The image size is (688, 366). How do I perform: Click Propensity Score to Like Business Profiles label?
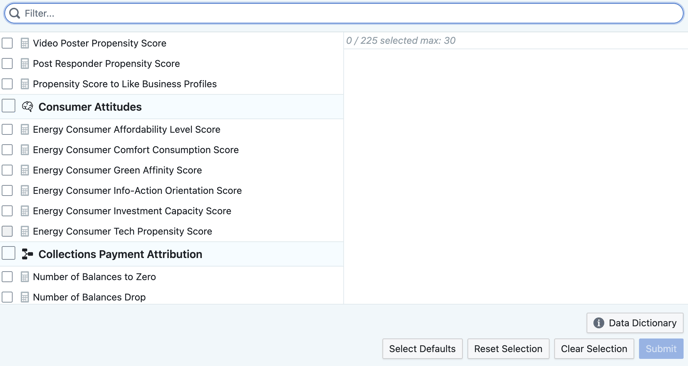point(125,84)
